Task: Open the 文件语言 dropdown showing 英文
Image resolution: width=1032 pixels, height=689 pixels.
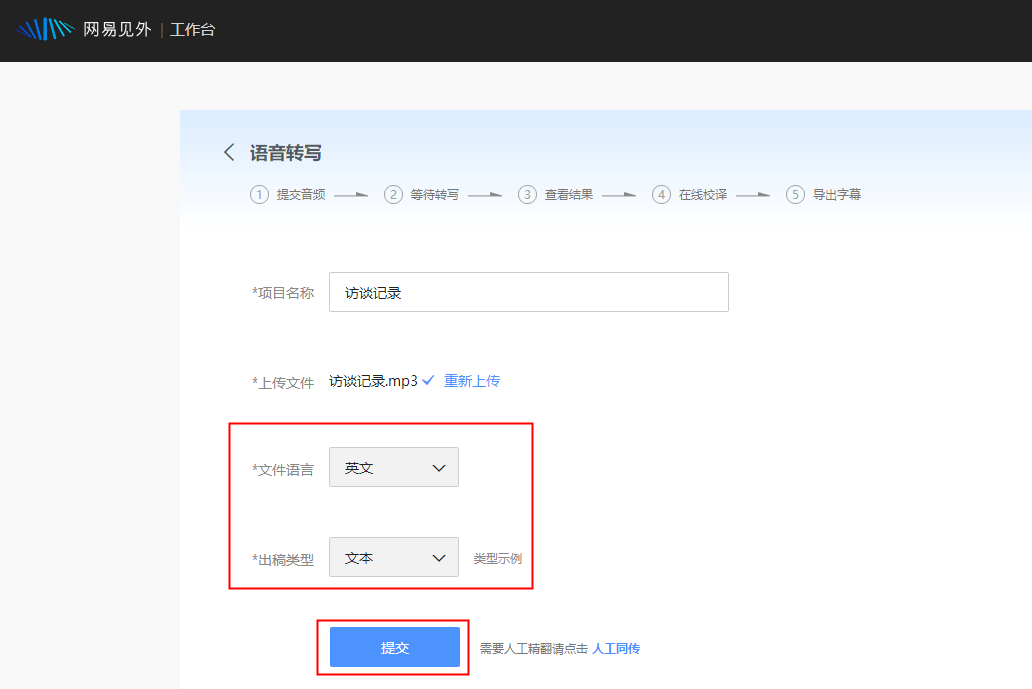Action: (394, 467)
